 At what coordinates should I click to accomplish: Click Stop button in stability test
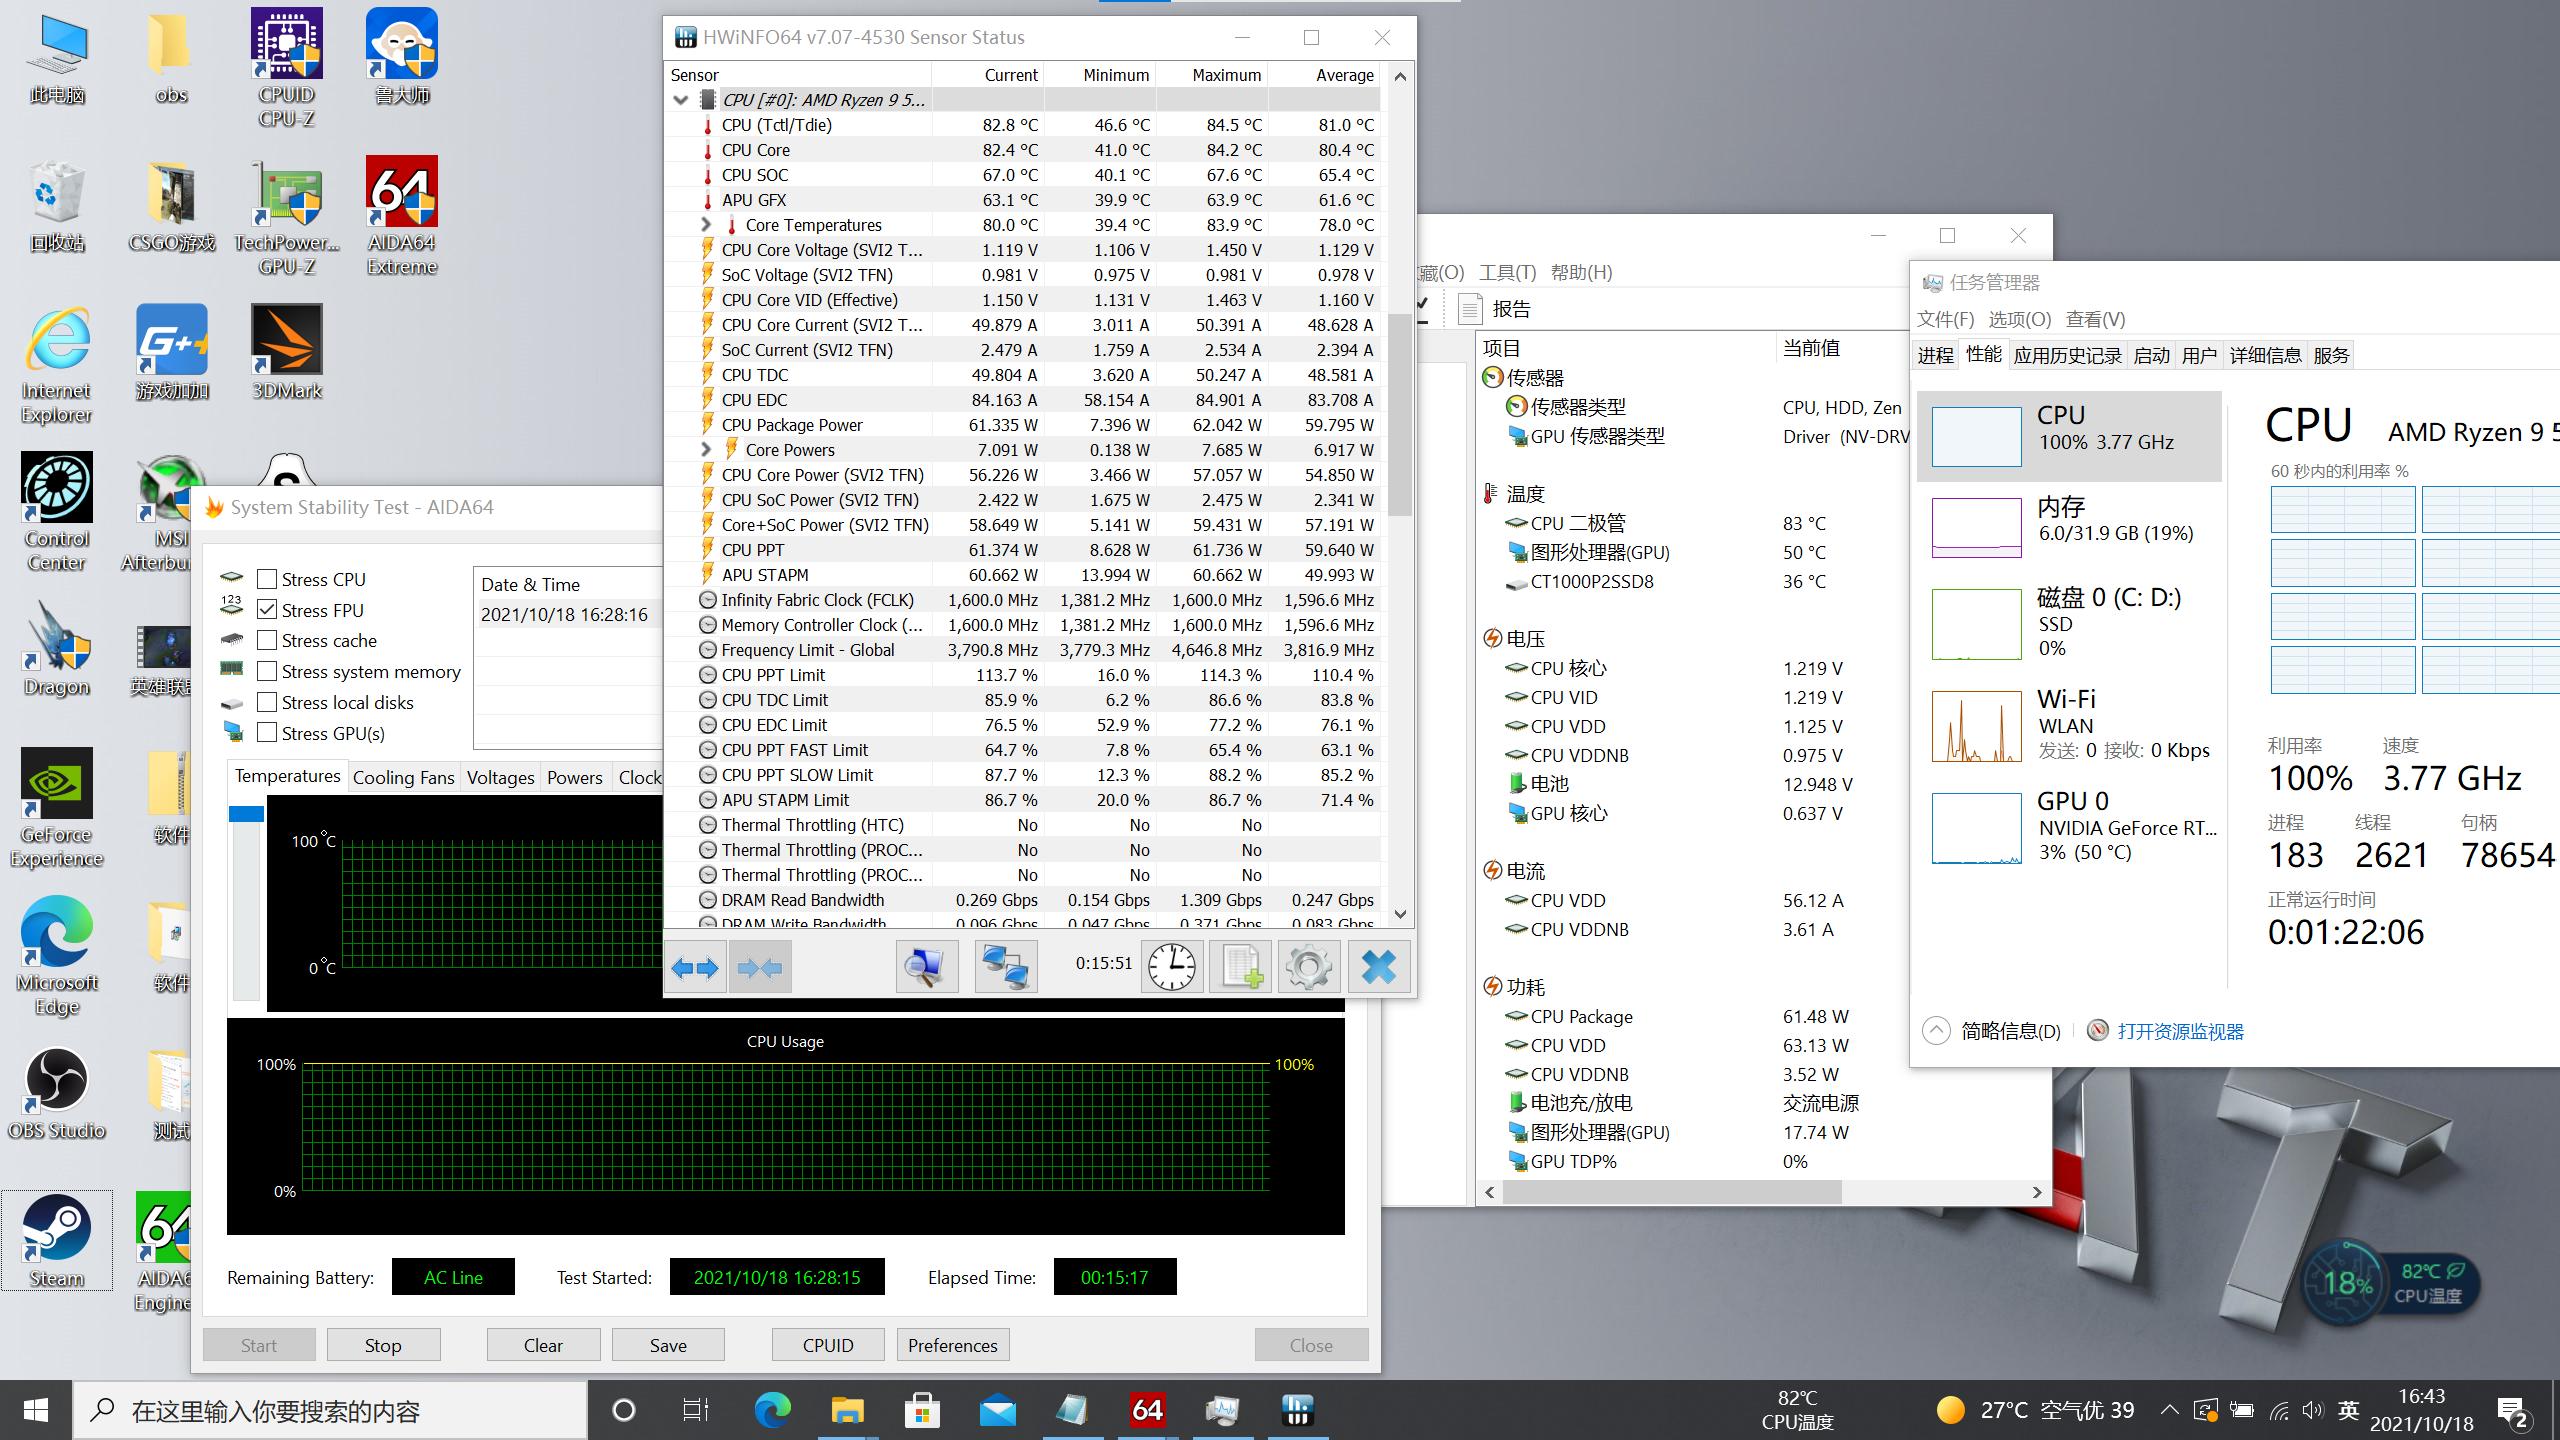click(x=383, y=1345)
